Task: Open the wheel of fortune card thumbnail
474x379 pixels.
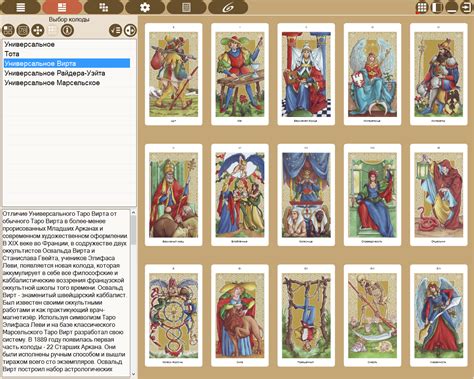Action: point(174,315)
